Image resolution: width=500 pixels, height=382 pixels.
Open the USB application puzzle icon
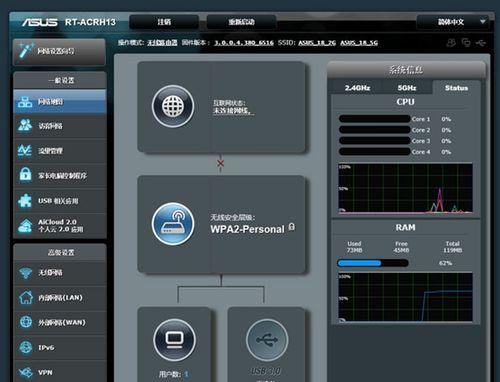click(x=25, y=200)
